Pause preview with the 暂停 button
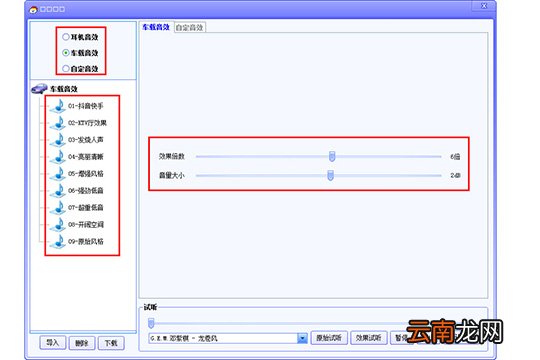This screenshot has width=540, height=360. point(401,338)
